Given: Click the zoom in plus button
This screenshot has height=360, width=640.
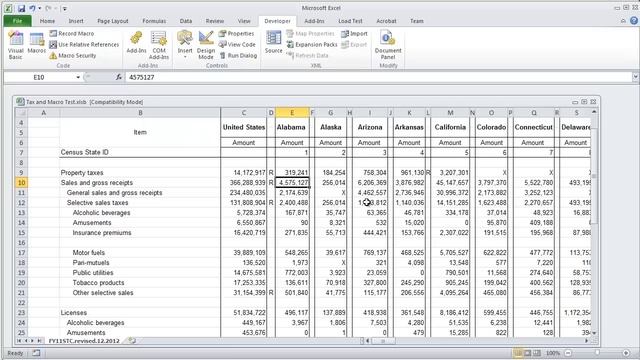Looking at the screenshot, I should coord(626,353).
